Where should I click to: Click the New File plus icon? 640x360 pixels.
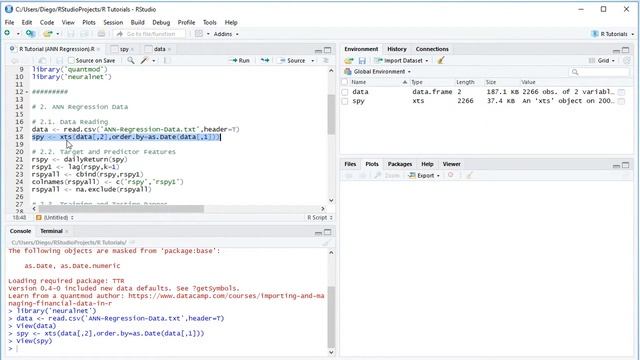[7, 33]
